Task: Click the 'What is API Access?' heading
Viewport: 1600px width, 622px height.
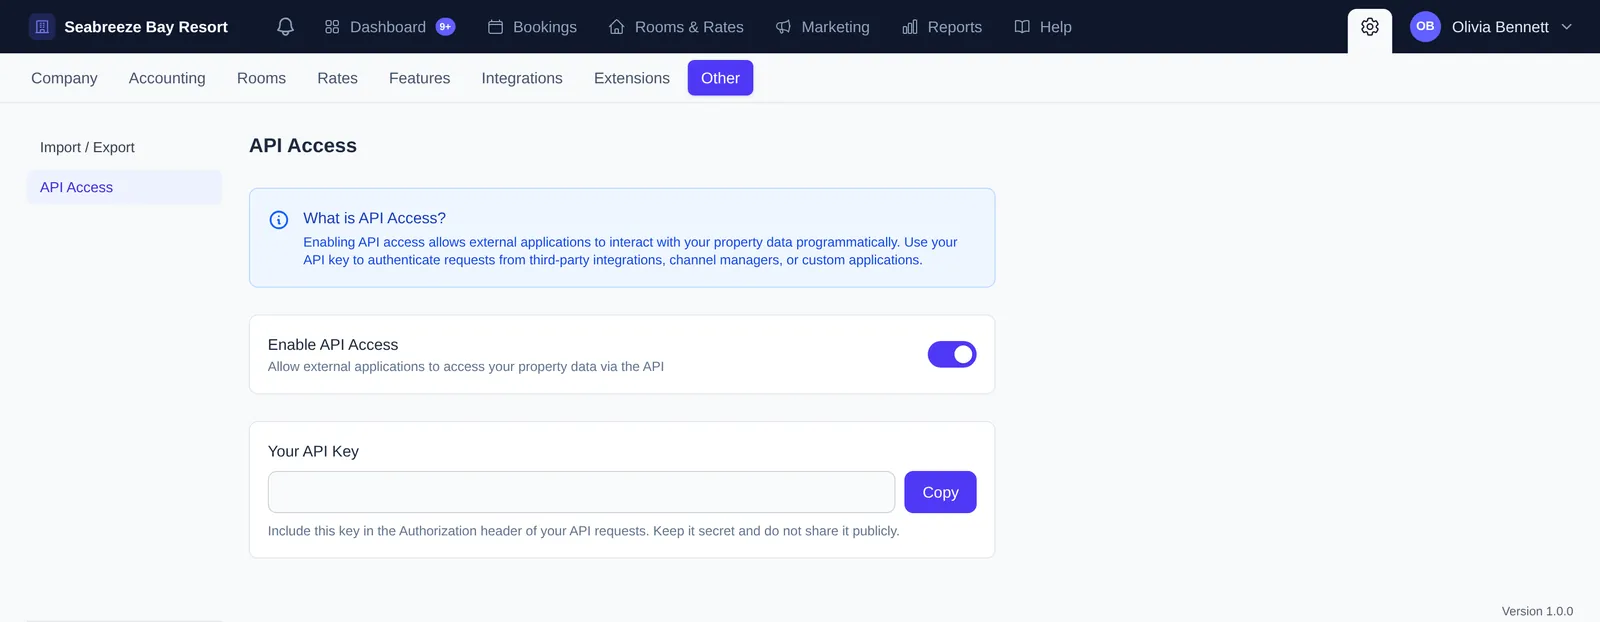Action: [374, 218]
